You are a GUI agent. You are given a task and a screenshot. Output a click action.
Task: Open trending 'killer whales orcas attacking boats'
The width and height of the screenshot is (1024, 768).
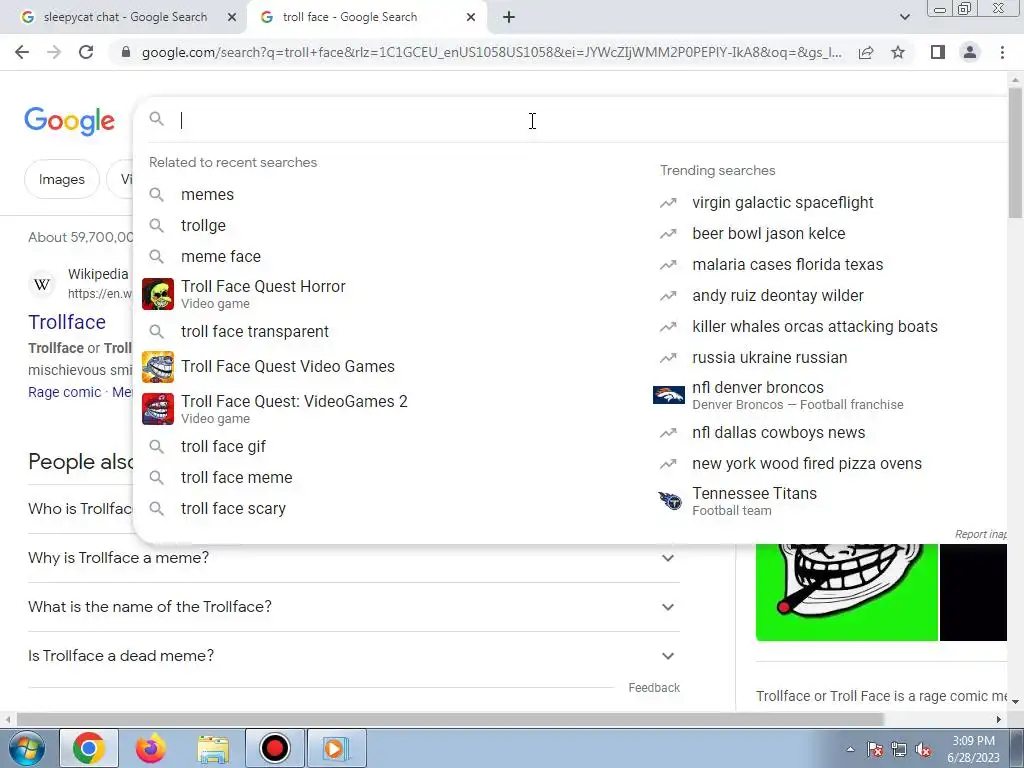[814, 327]
